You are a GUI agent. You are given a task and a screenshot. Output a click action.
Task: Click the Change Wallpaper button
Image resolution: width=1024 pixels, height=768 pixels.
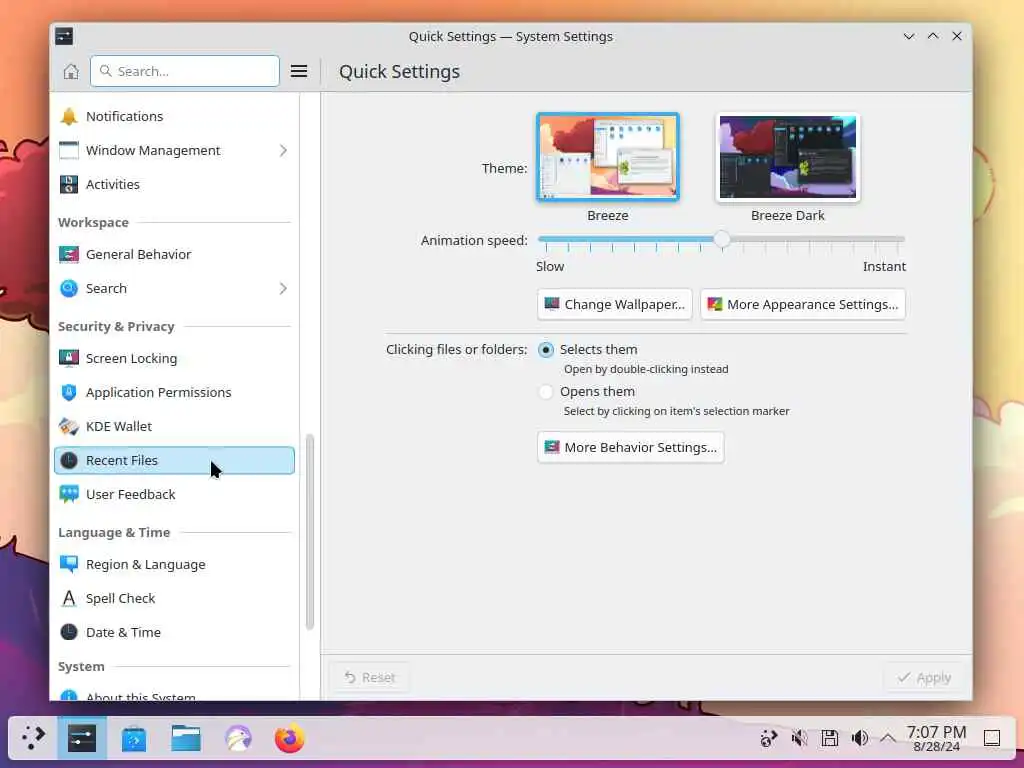(x=615, y=304)
